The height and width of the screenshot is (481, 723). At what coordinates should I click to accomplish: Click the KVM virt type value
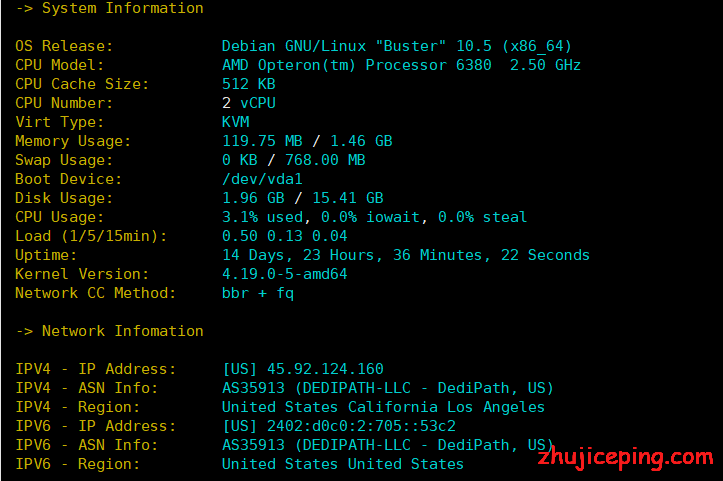tap(236, 122)
